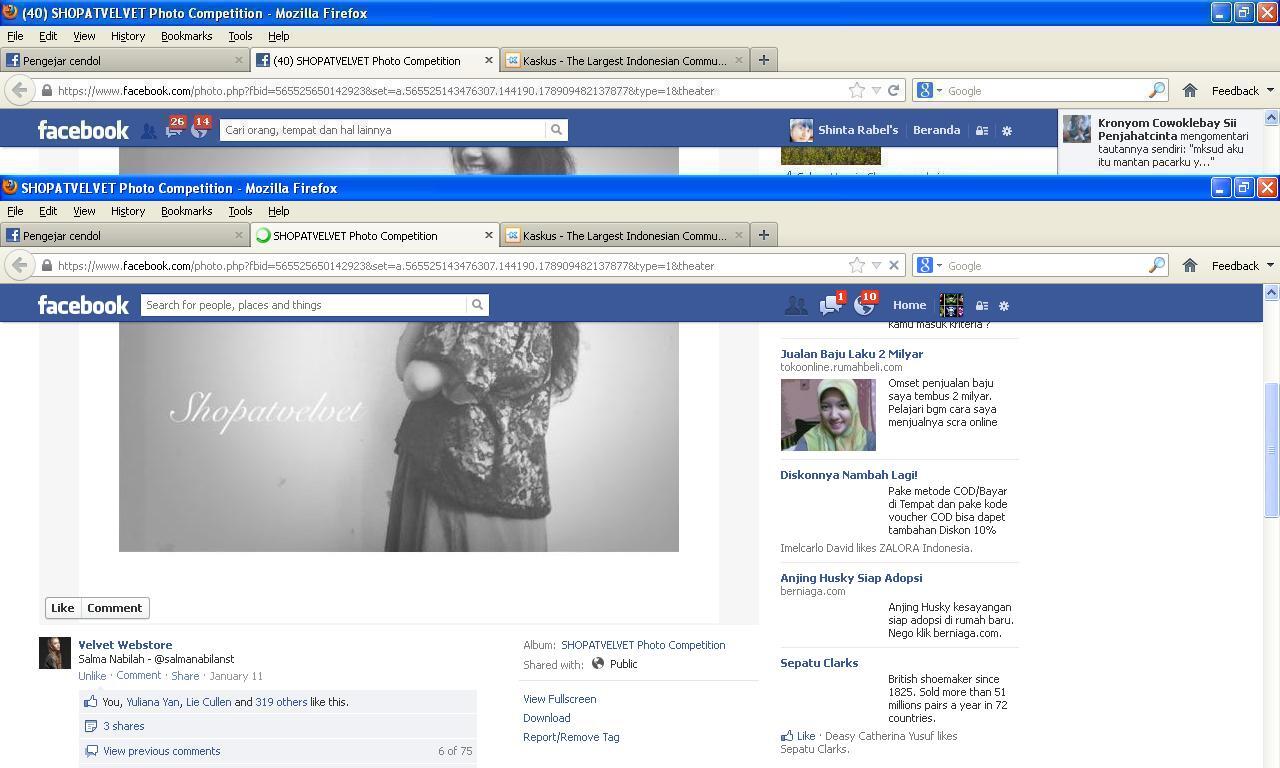Click Report/Remove Tag link
1280x768 pixels.
571,737
